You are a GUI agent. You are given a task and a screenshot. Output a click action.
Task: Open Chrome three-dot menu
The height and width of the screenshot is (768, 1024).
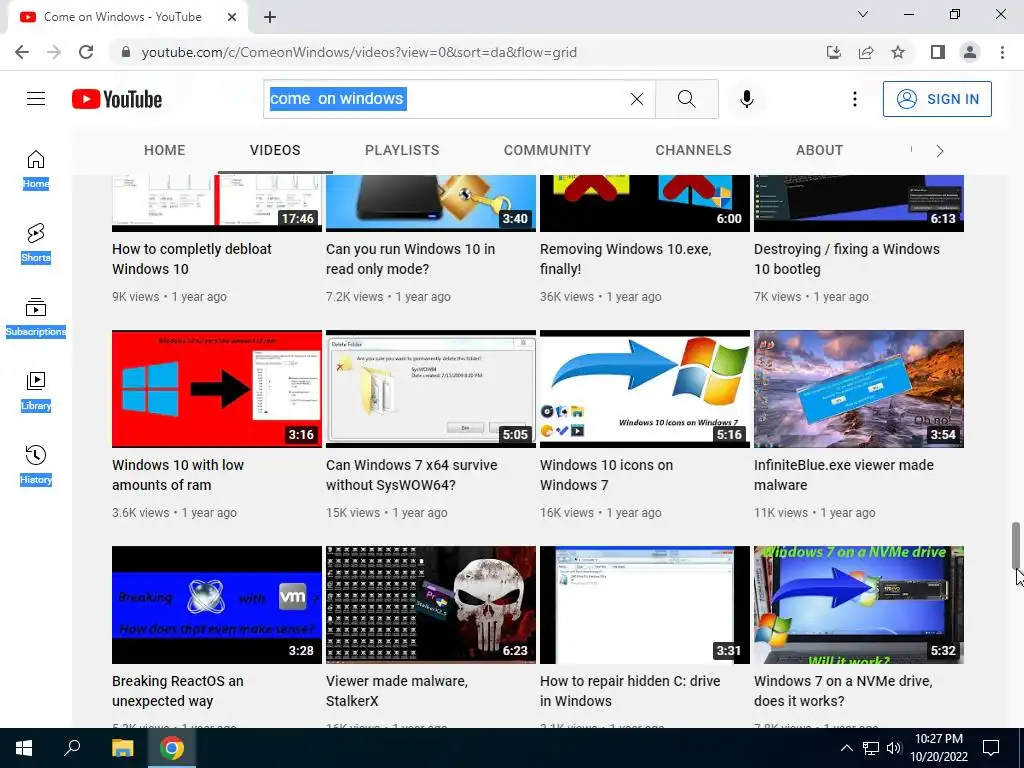[1002, 52]
